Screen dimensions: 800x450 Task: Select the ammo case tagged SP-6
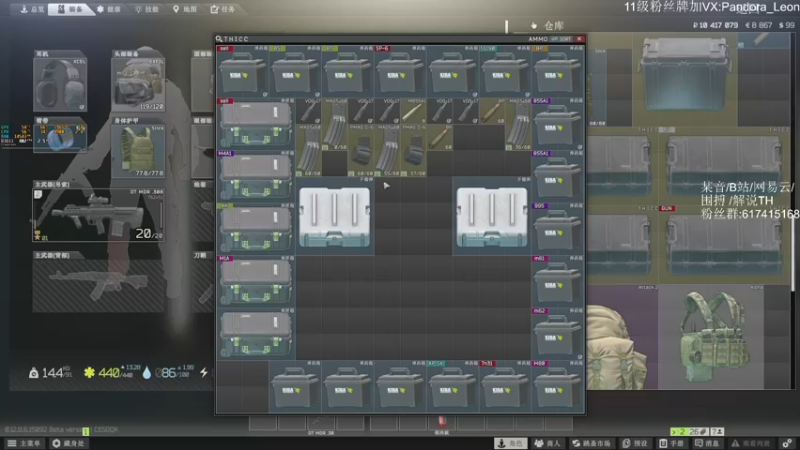pyautogui.click(x=400, y=71)
